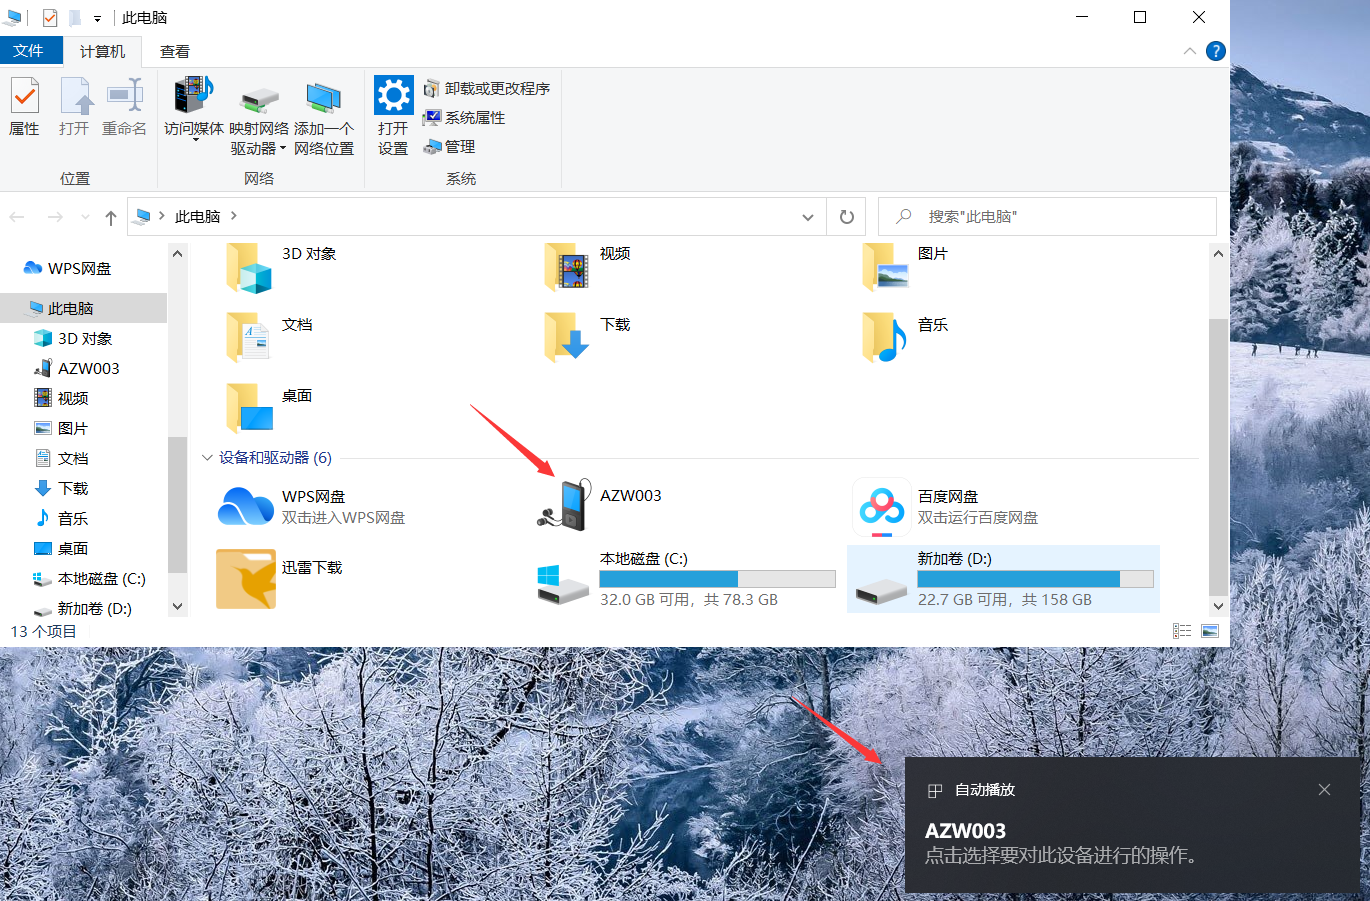Viewport: 1370px width, 901px height.
Task: Click 卸载或更改程序 uninstall programs
Action: (487, 88)
